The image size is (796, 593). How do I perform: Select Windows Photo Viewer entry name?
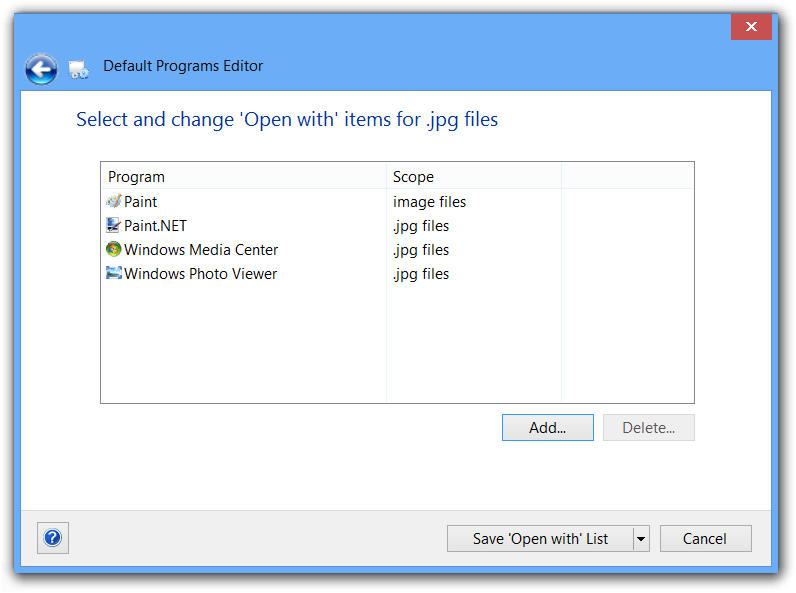tap(200, 274)
